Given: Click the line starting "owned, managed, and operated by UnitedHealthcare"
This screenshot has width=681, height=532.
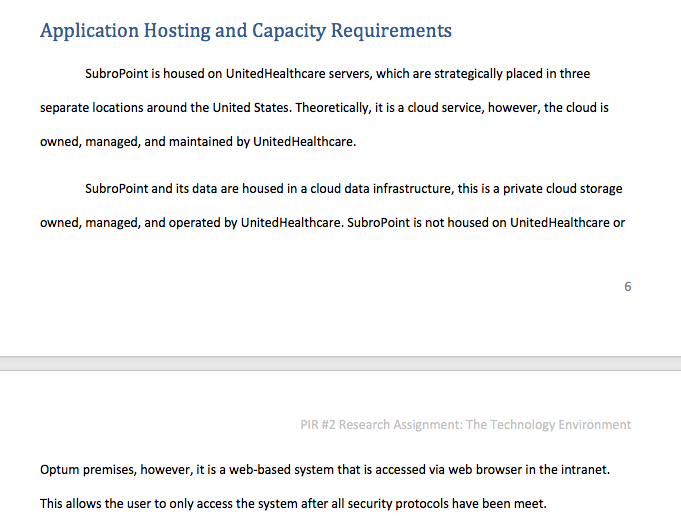Looking at the screenshot, I should (x=332, y=223).
